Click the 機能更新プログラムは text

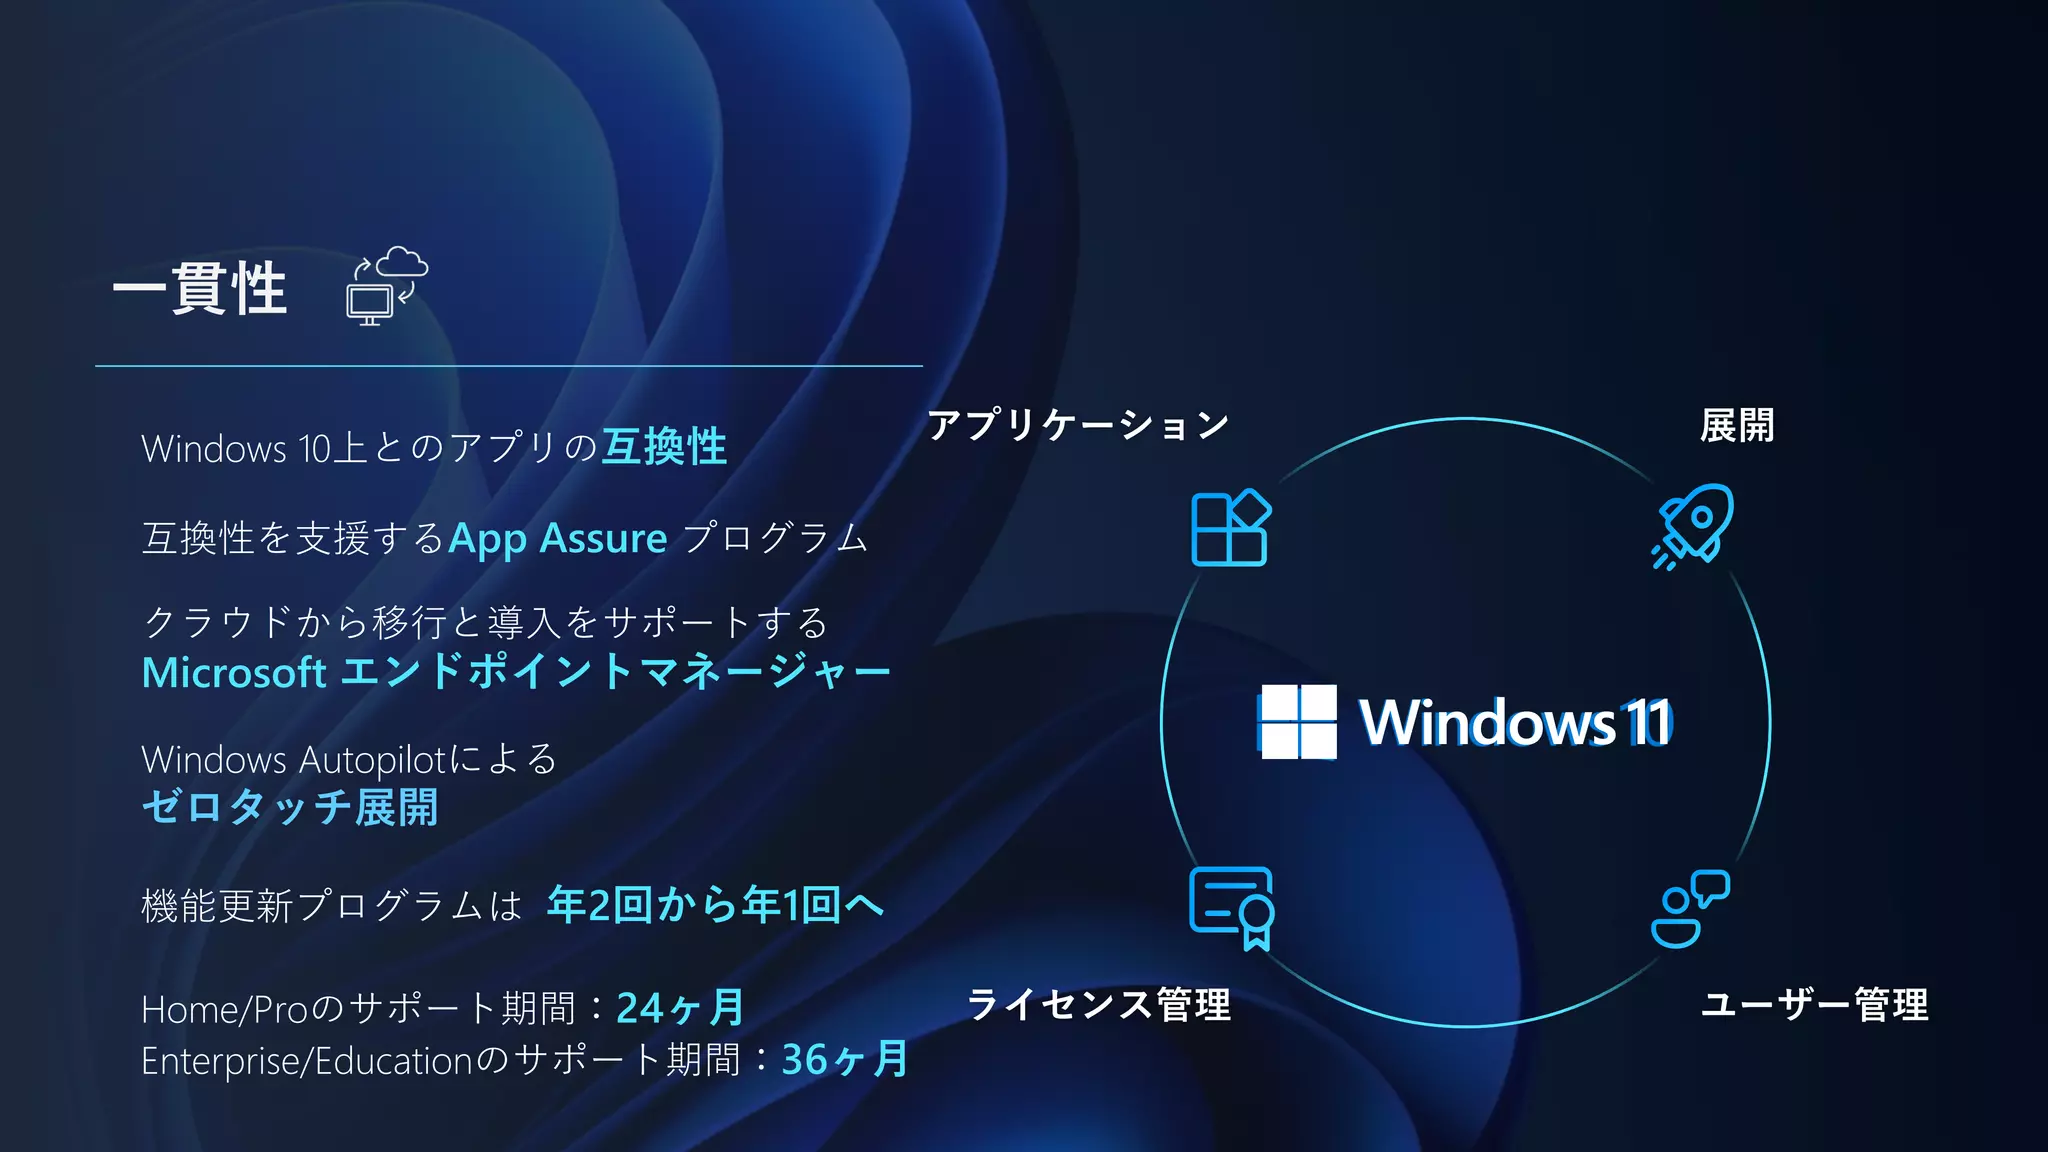click(332, 906)
